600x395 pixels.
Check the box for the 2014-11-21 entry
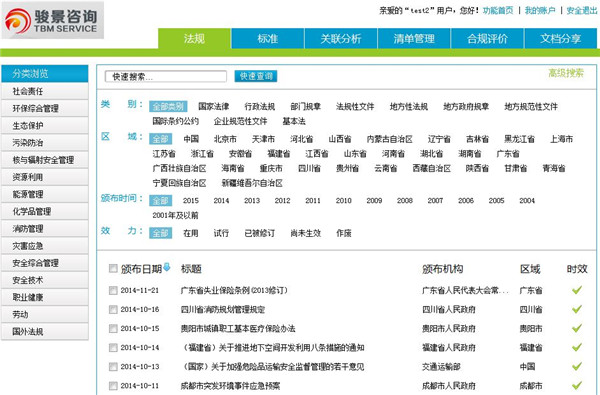pyautogui.click(x=113, y=291)
